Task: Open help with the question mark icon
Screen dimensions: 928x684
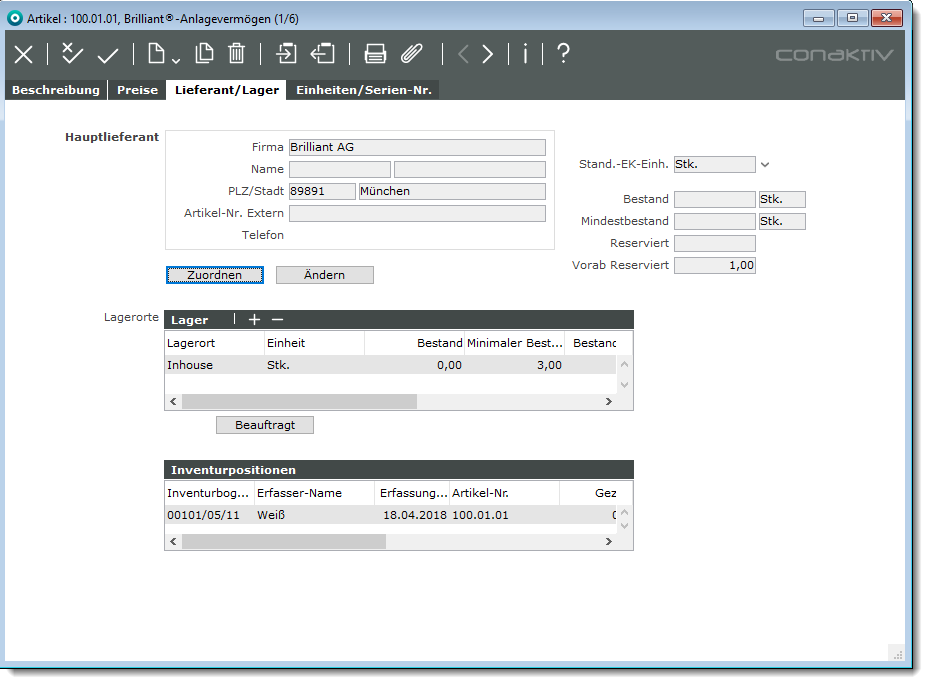Action: tap(563, 54)
